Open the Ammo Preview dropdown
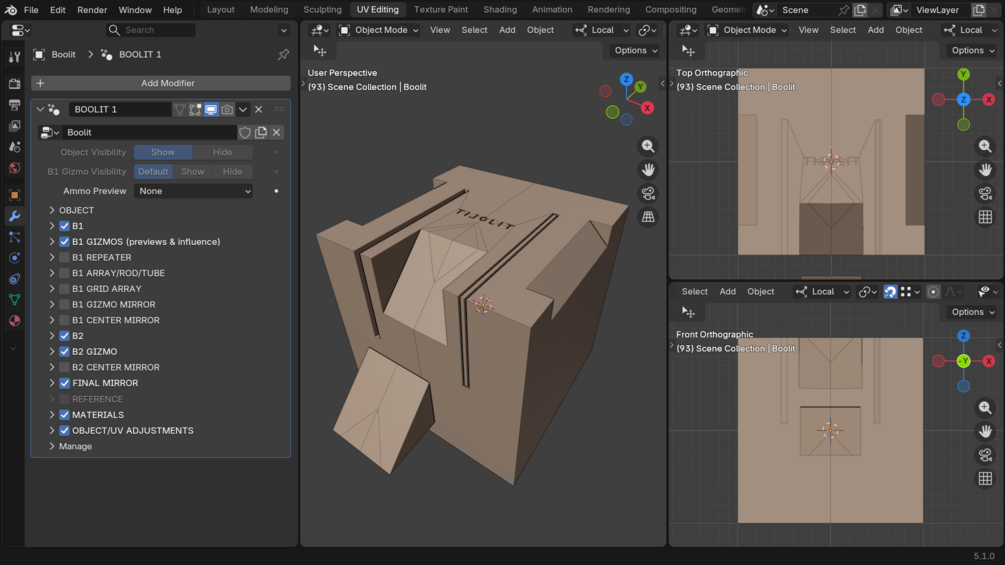Image resolution: width=1005 pixels, height=565 pixels. [x=193, y=191]
